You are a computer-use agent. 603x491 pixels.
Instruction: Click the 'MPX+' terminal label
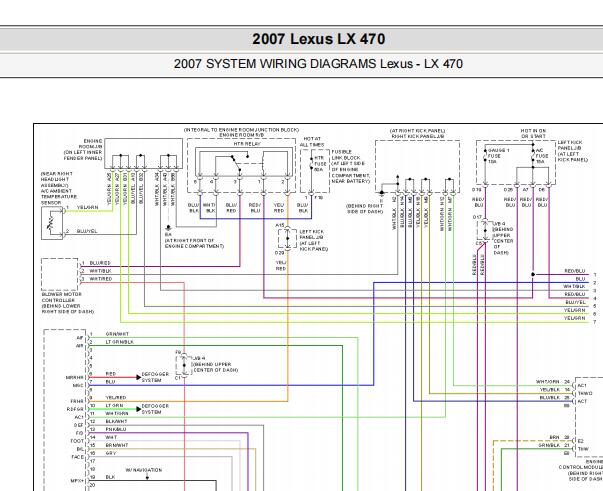click(77, 481)
